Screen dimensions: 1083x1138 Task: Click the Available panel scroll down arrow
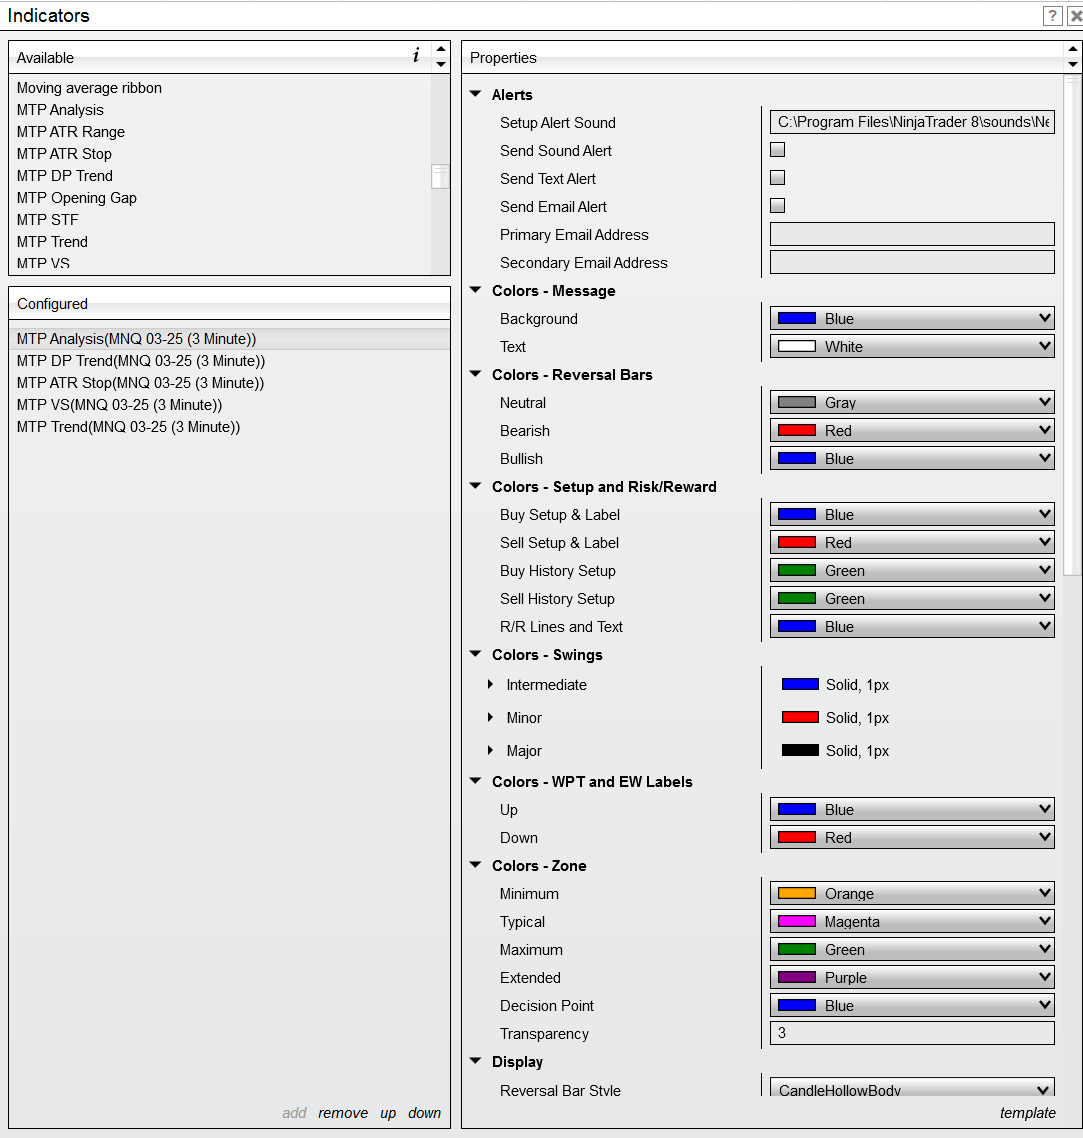441,65
